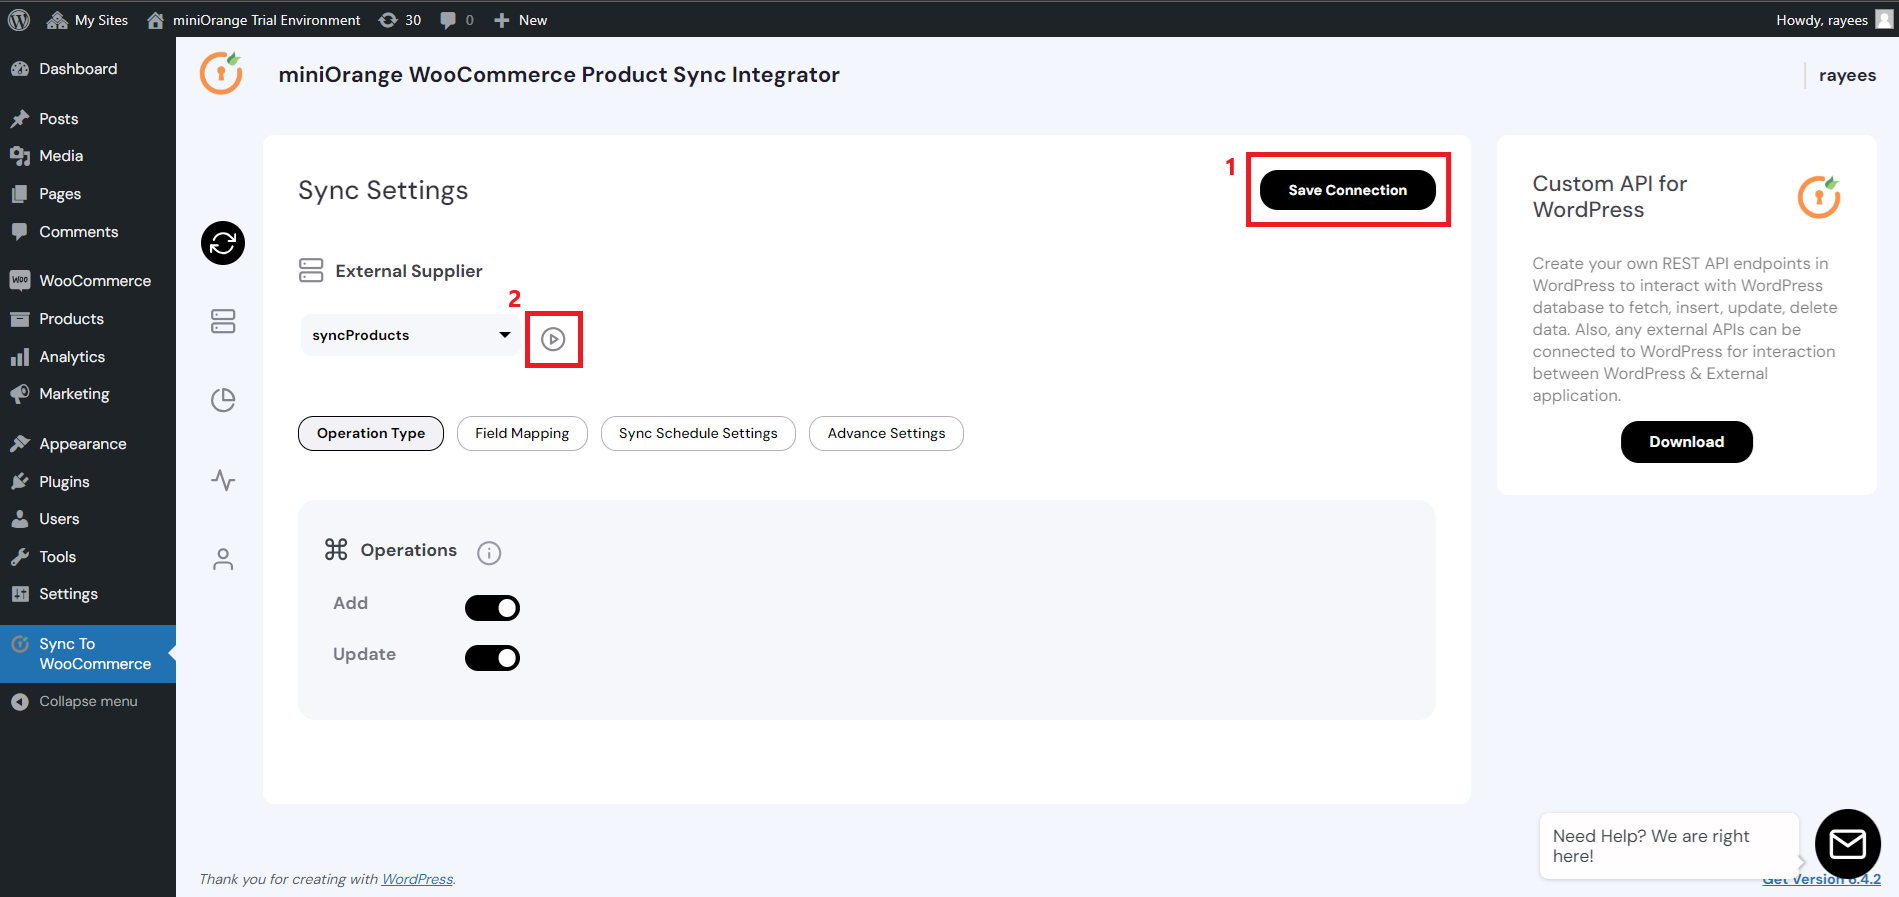Click the miniOrange logo in plugin header
Image resolution: width=1899 pixels, height=897 pixels.
(x=221, y=74)
